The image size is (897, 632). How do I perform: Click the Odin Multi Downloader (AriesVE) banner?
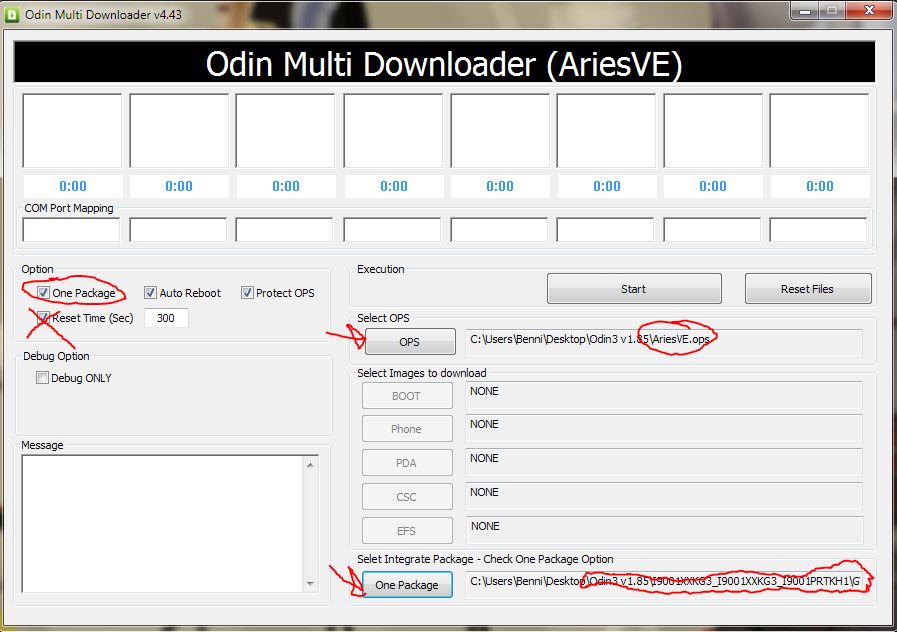444,62
